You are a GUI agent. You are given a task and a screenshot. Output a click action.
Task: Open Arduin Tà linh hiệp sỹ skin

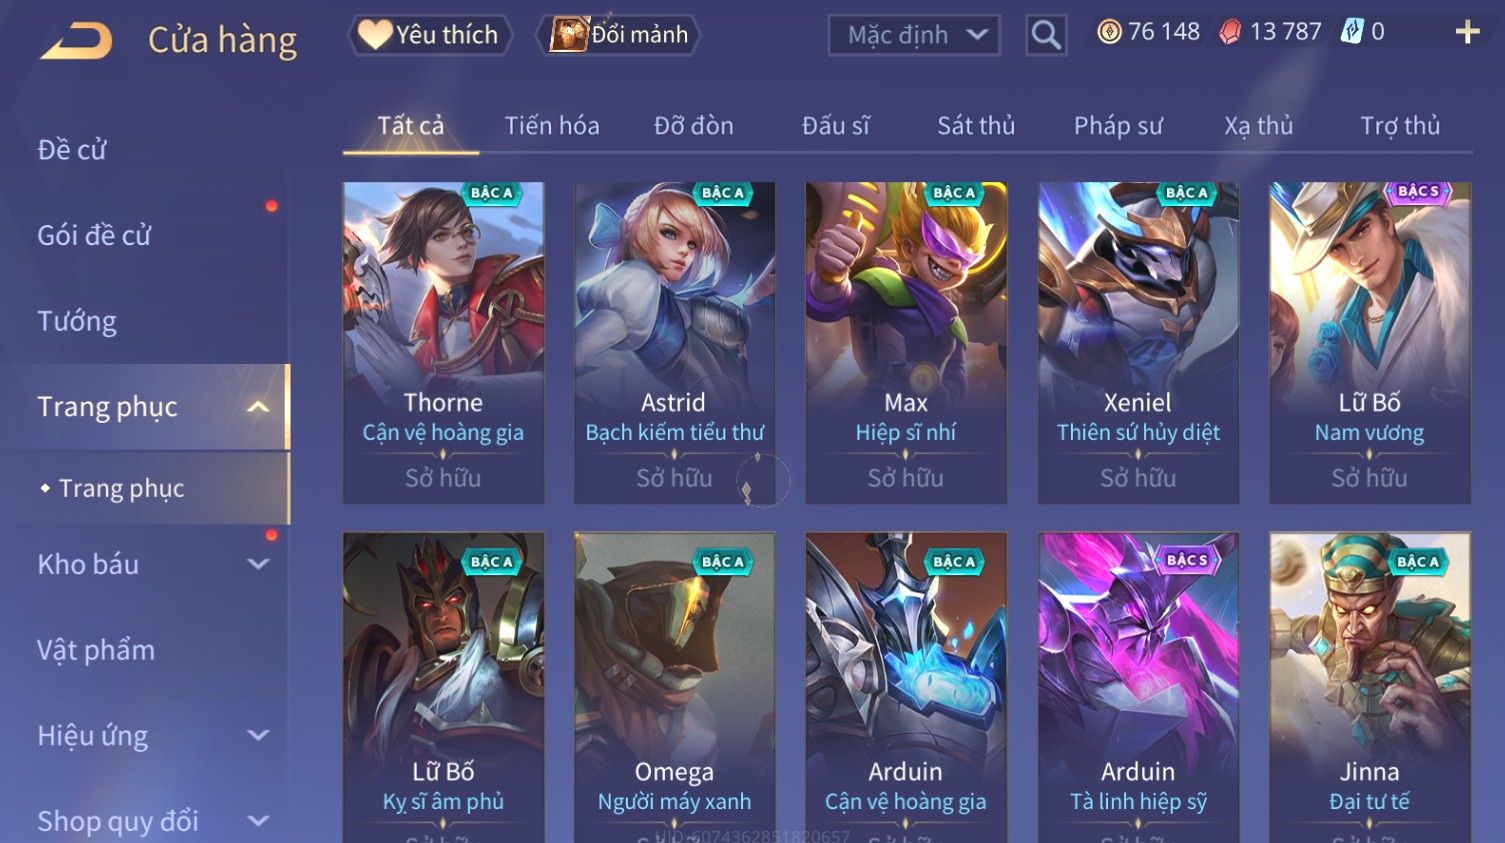[1138, 688]
